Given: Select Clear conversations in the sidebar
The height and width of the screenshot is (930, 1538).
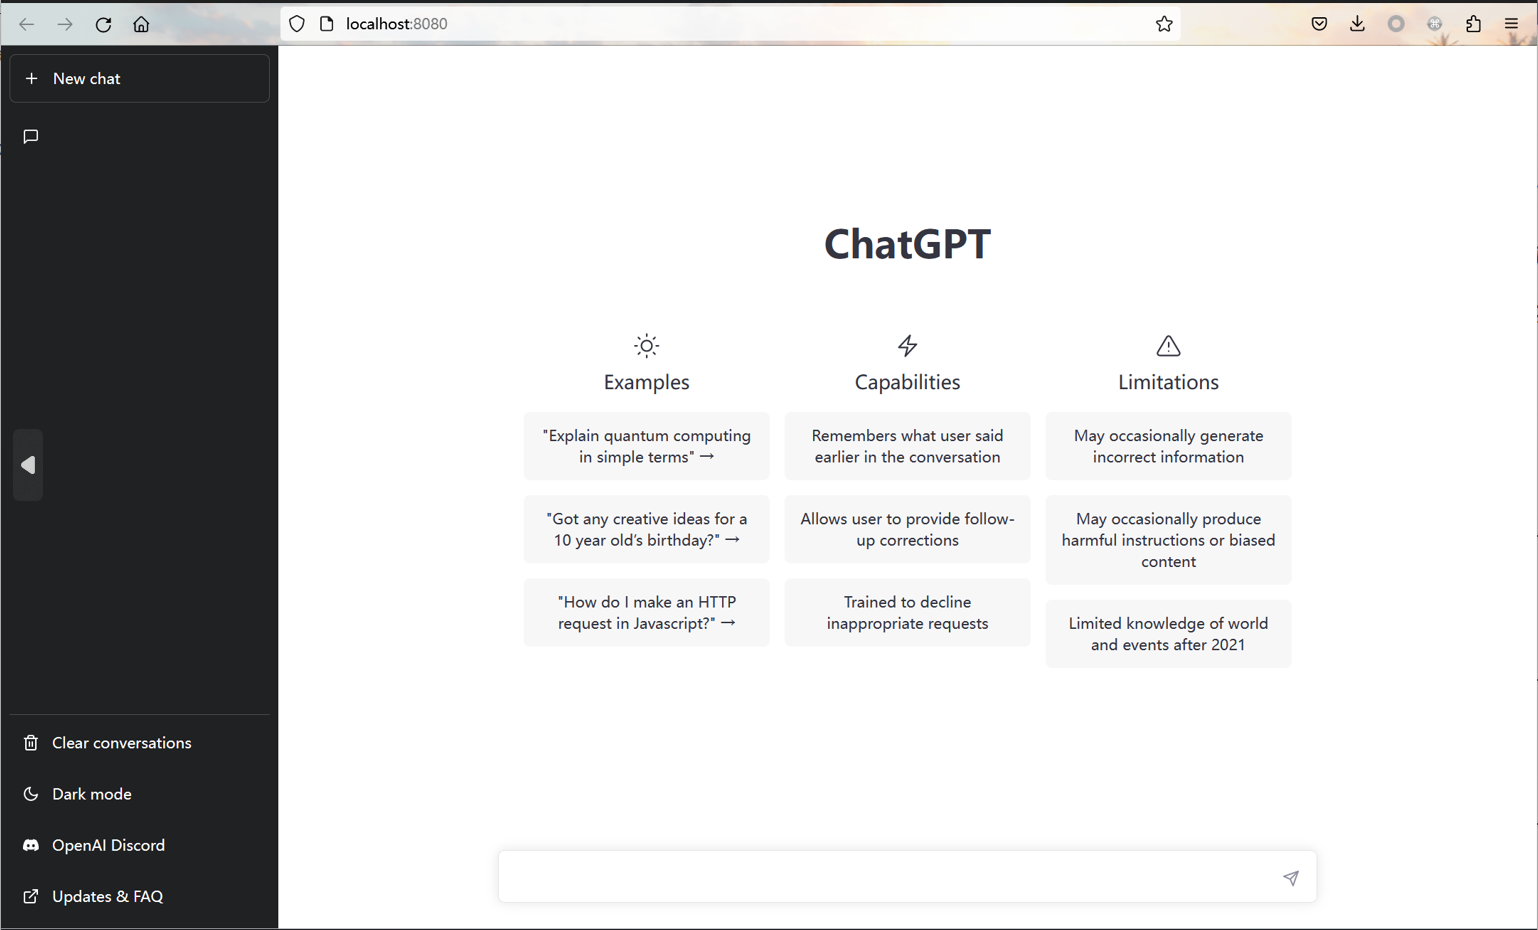Looking at the screenshot, I should coord(121,743).
